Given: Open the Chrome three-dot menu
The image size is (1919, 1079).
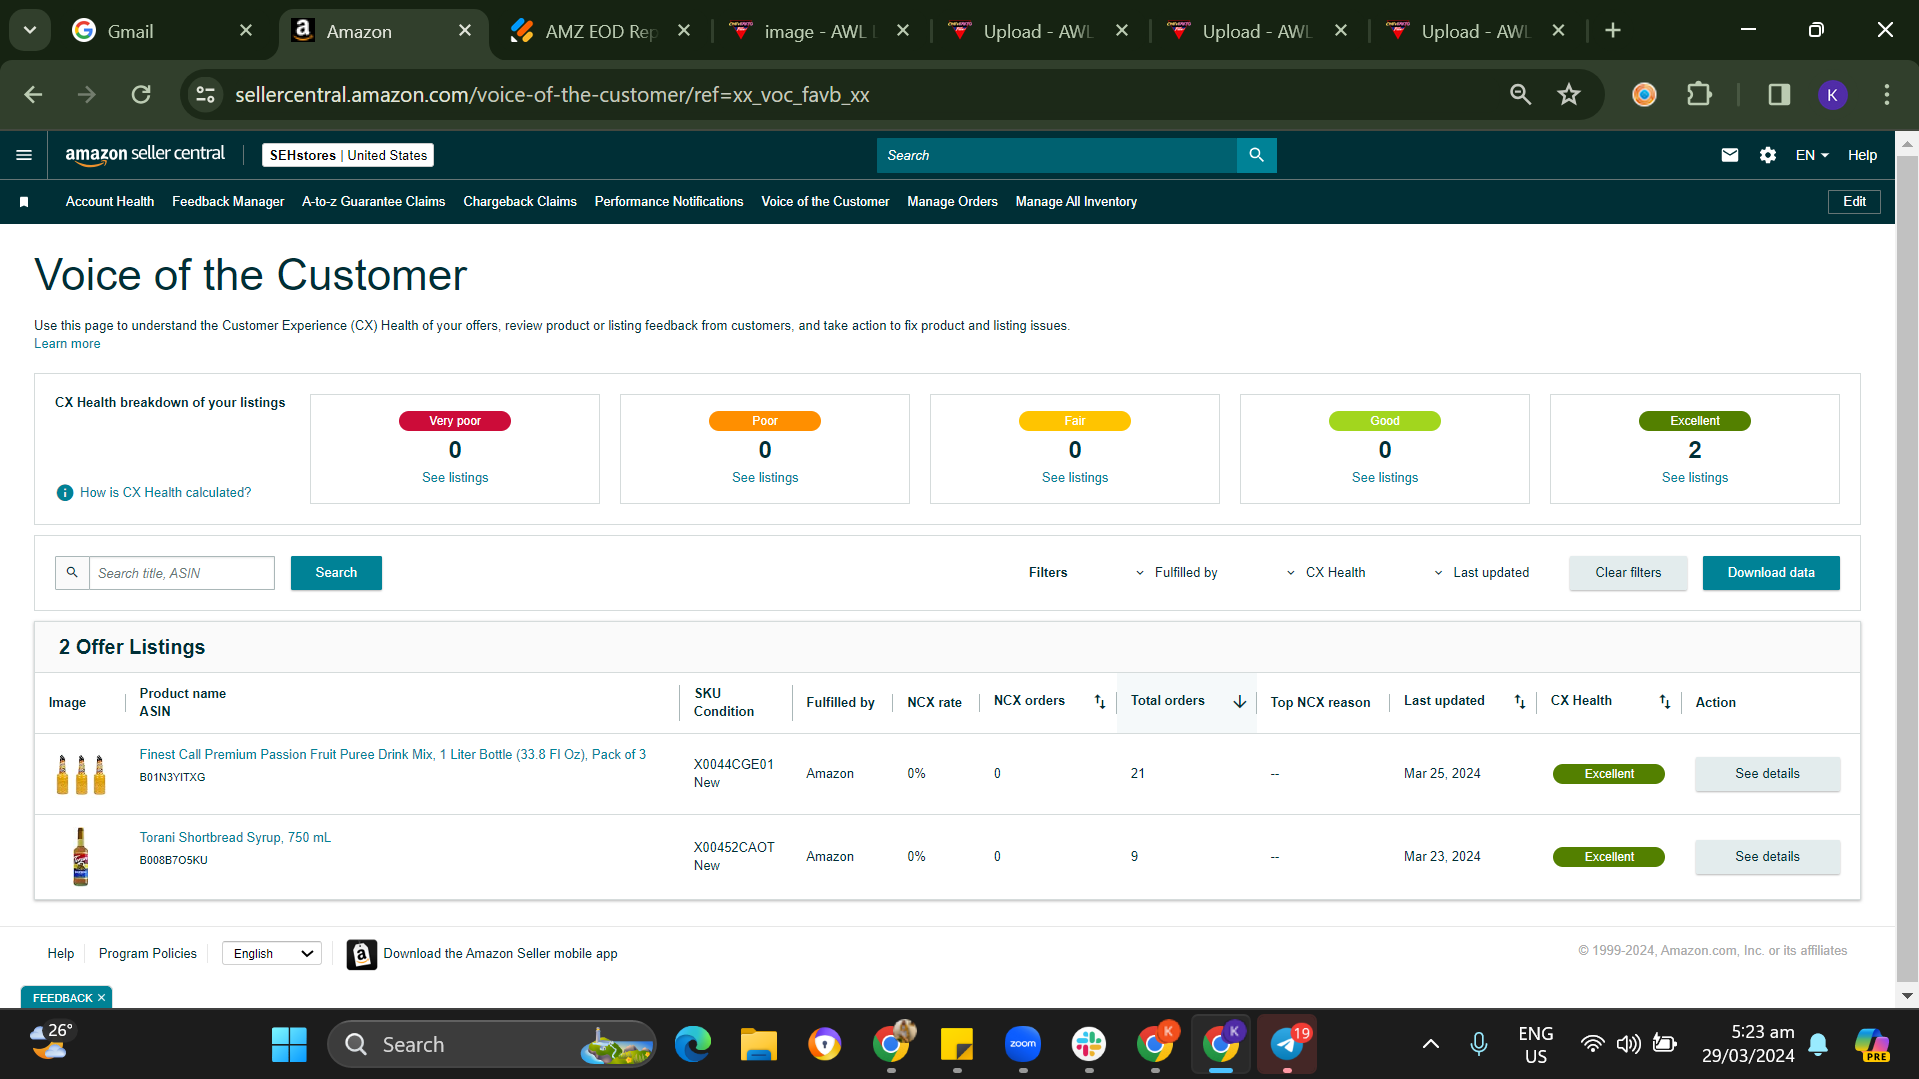Looking at the screenshot, I should [1887, 95].
